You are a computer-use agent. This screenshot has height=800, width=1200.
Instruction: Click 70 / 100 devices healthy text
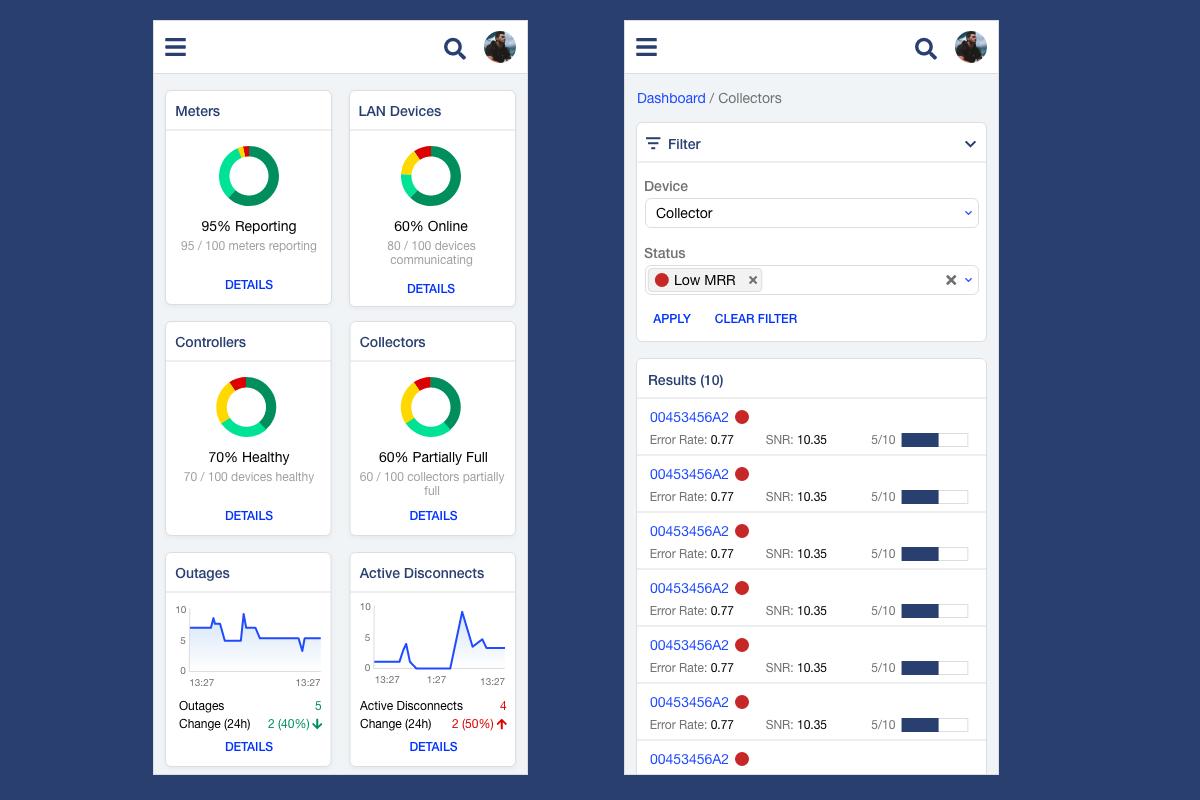click(x=249, y=477)
